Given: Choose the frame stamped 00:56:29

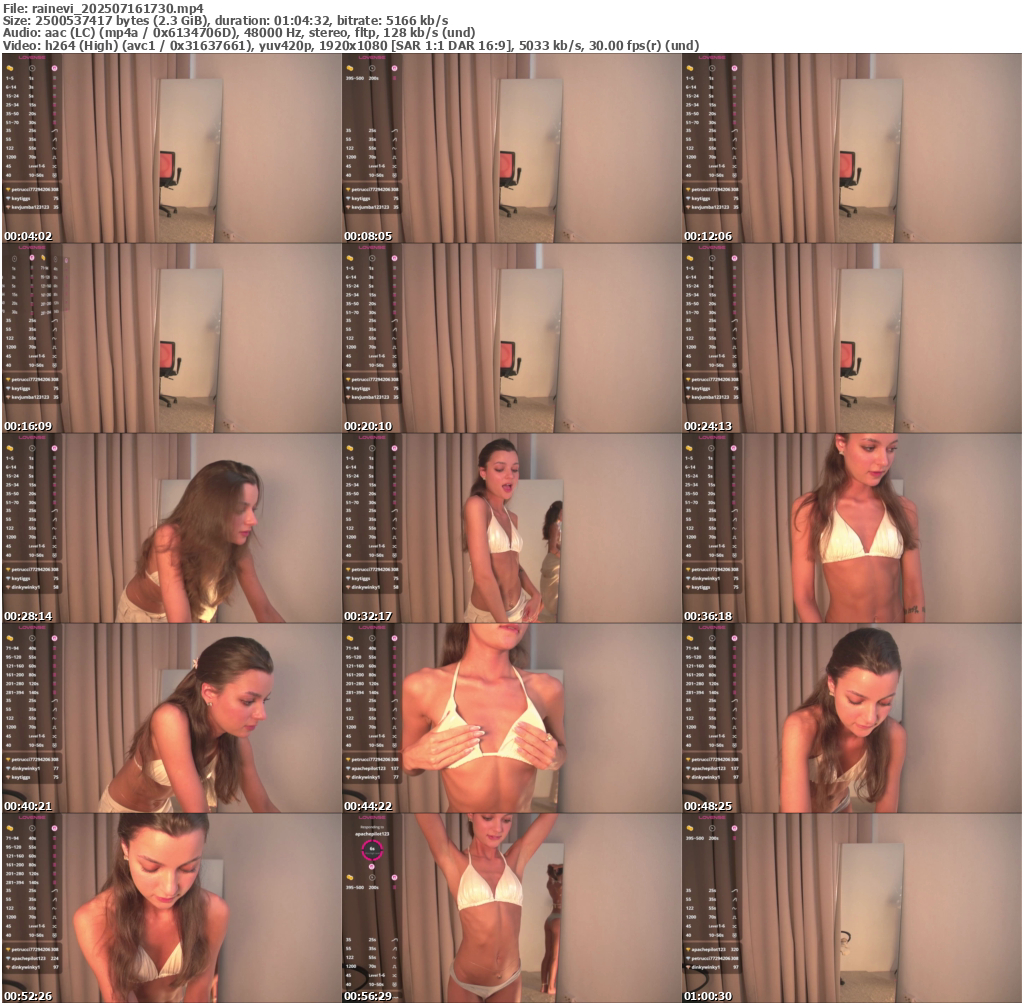Looking at the screenshot, I should pyautogui.click(x=511, y=908).
